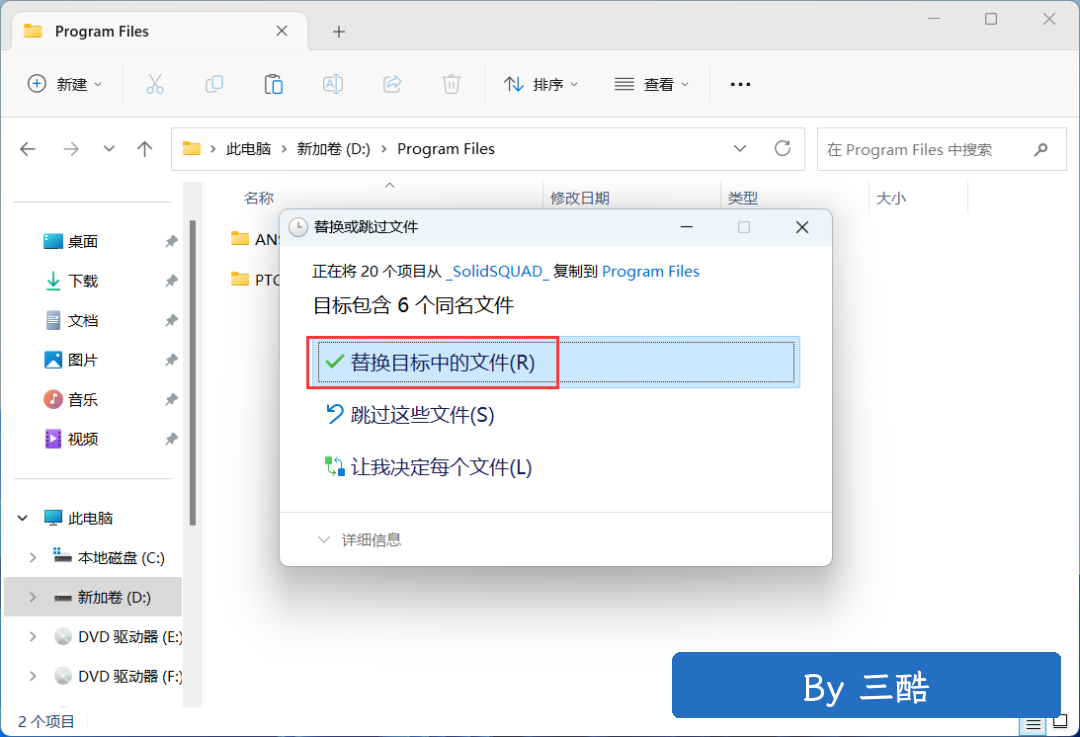The width and height of the screenshot is (1080, 737).
Task: Select 本地磁盘 (C:) in navigation pane
Action: click(x=121, y=557)
